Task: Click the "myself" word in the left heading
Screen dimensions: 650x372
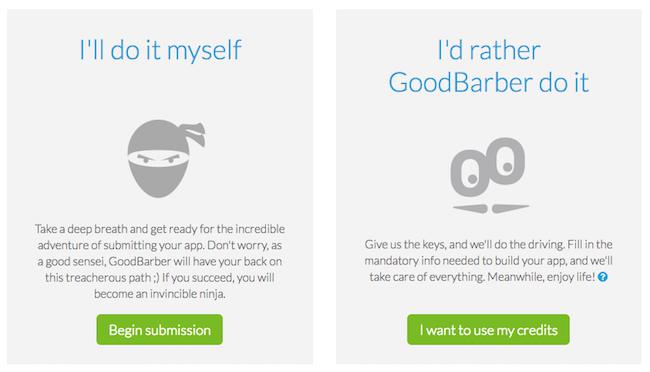Action: (204, 51)
